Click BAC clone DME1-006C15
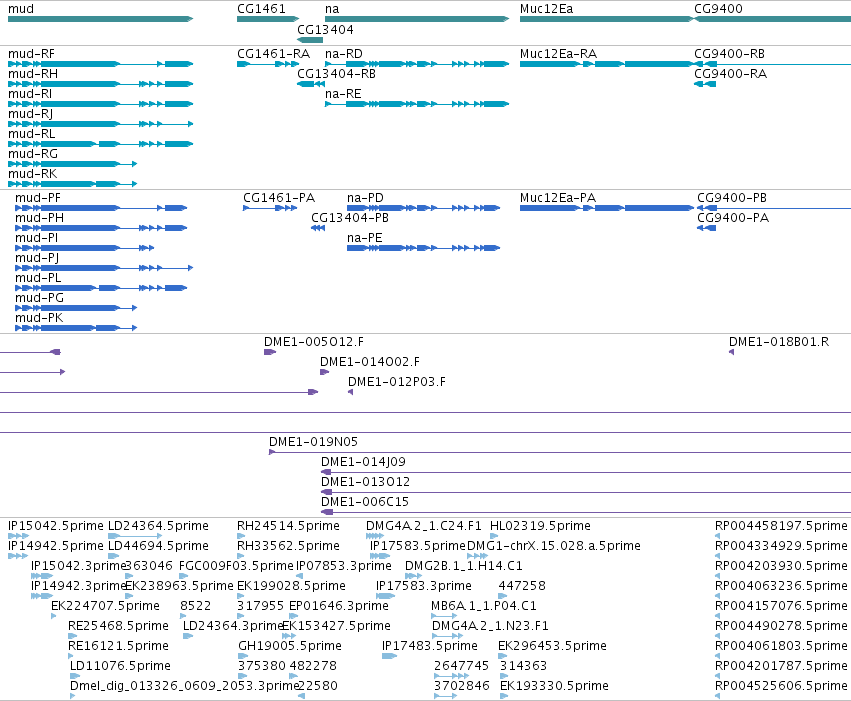 click(586, 512)
